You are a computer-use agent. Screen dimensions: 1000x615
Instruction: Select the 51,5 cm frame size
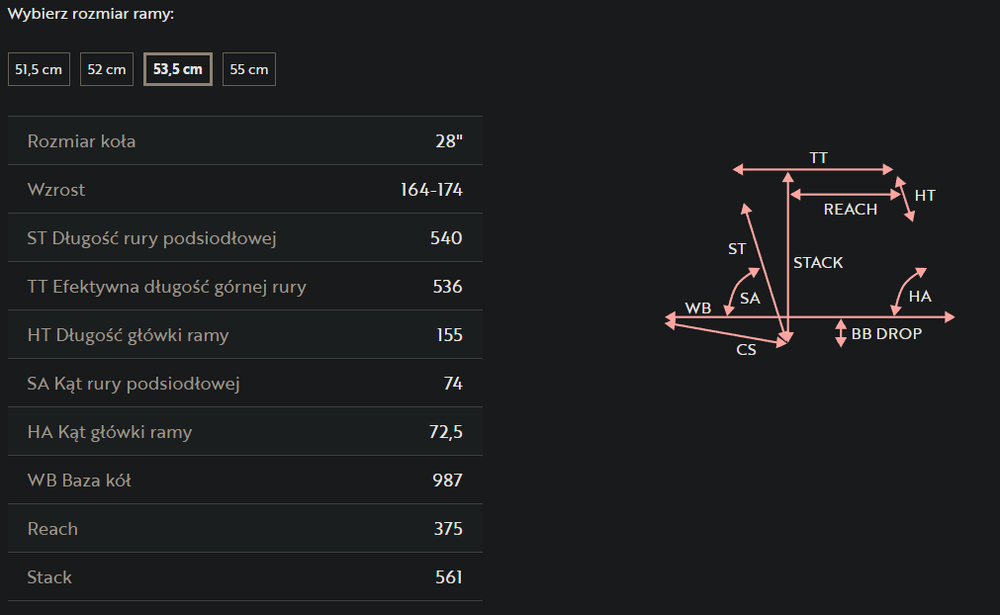coord(39,69)
